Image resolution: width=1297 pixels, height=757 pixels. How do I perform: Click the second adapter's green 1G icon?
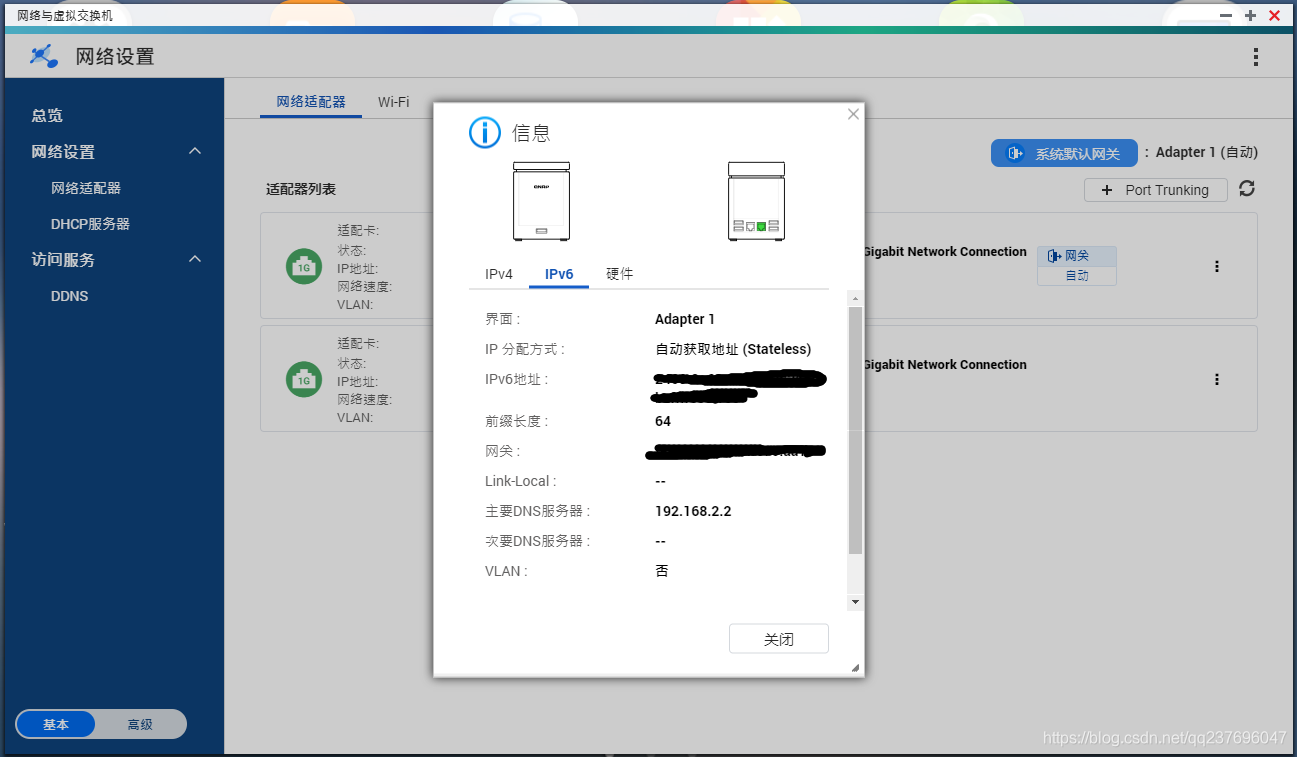click(x=303, y=379)
